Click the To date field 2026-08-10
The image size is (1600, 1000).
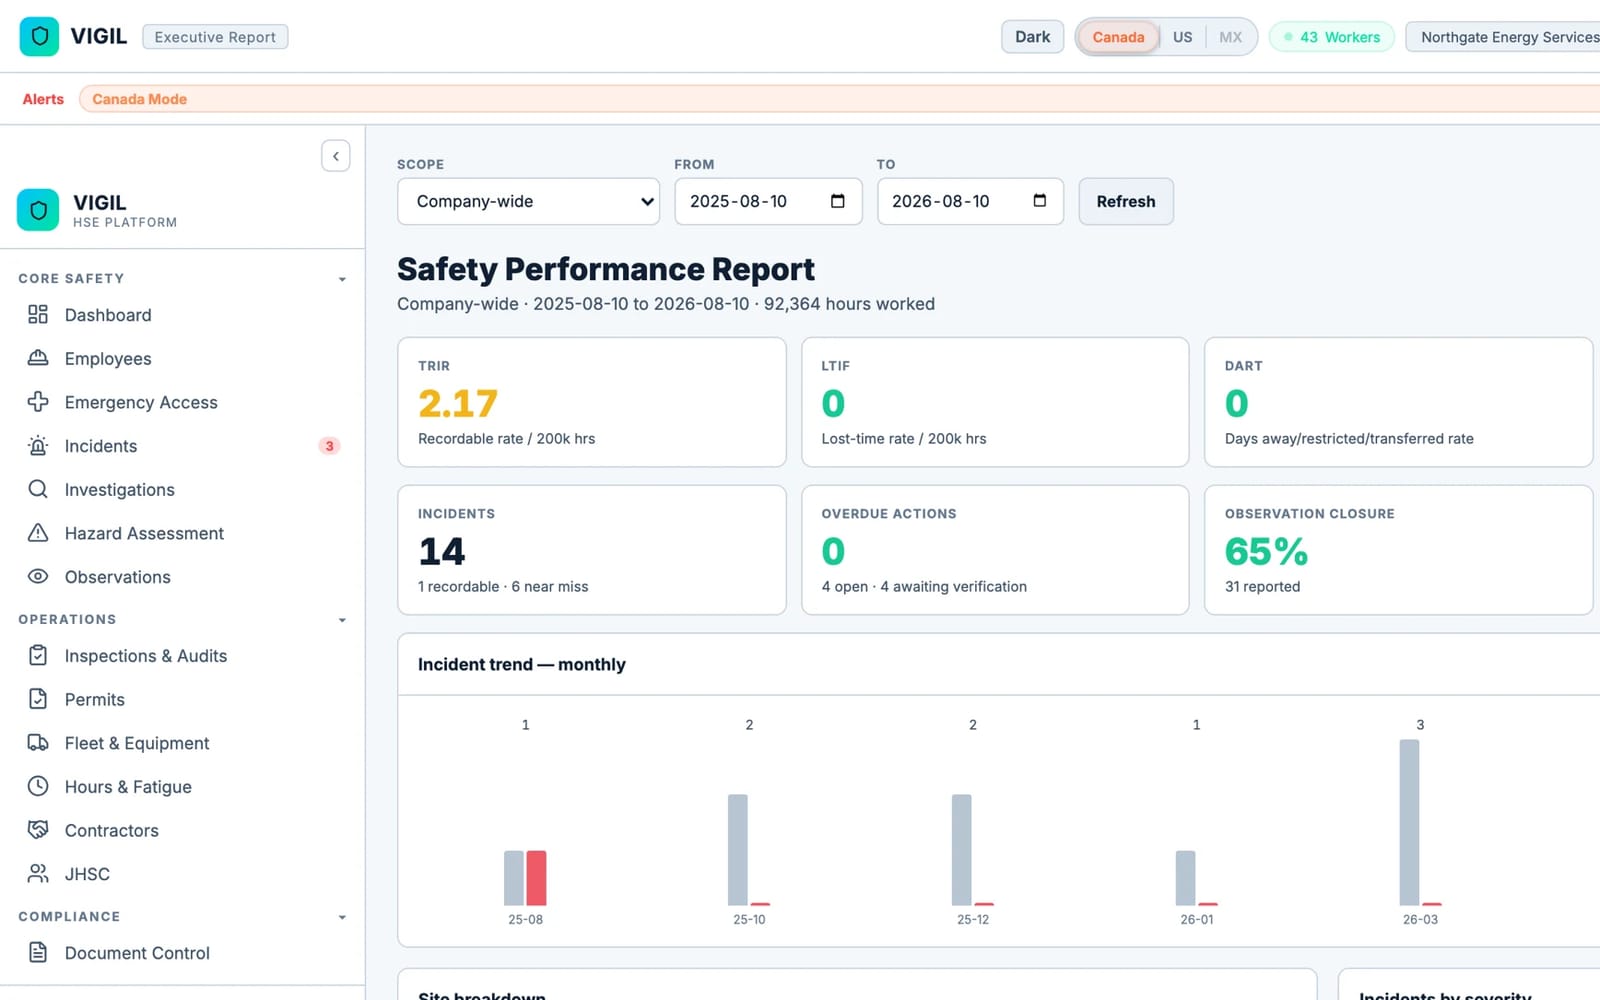coord(970,201)
